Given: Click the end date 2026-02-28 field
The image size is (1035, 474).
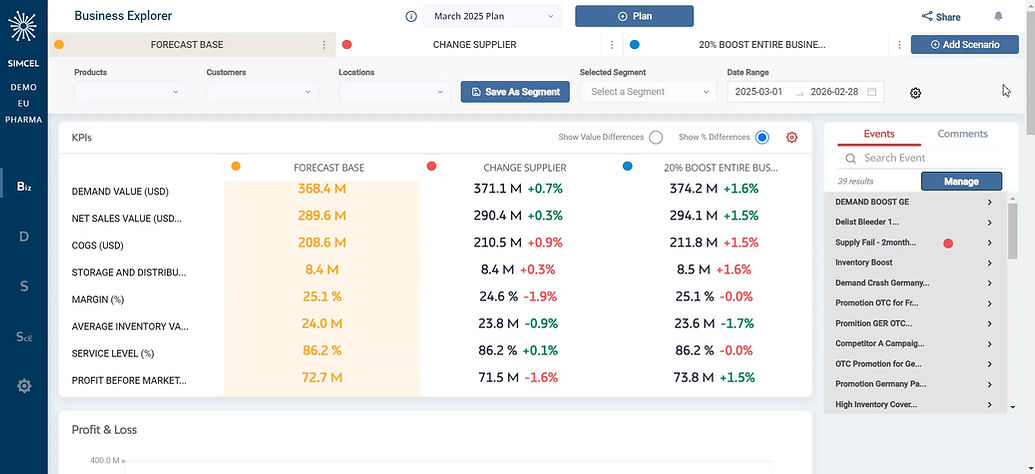Looking at the screenshot, I should pyautogui.click(x=834, y=92).
